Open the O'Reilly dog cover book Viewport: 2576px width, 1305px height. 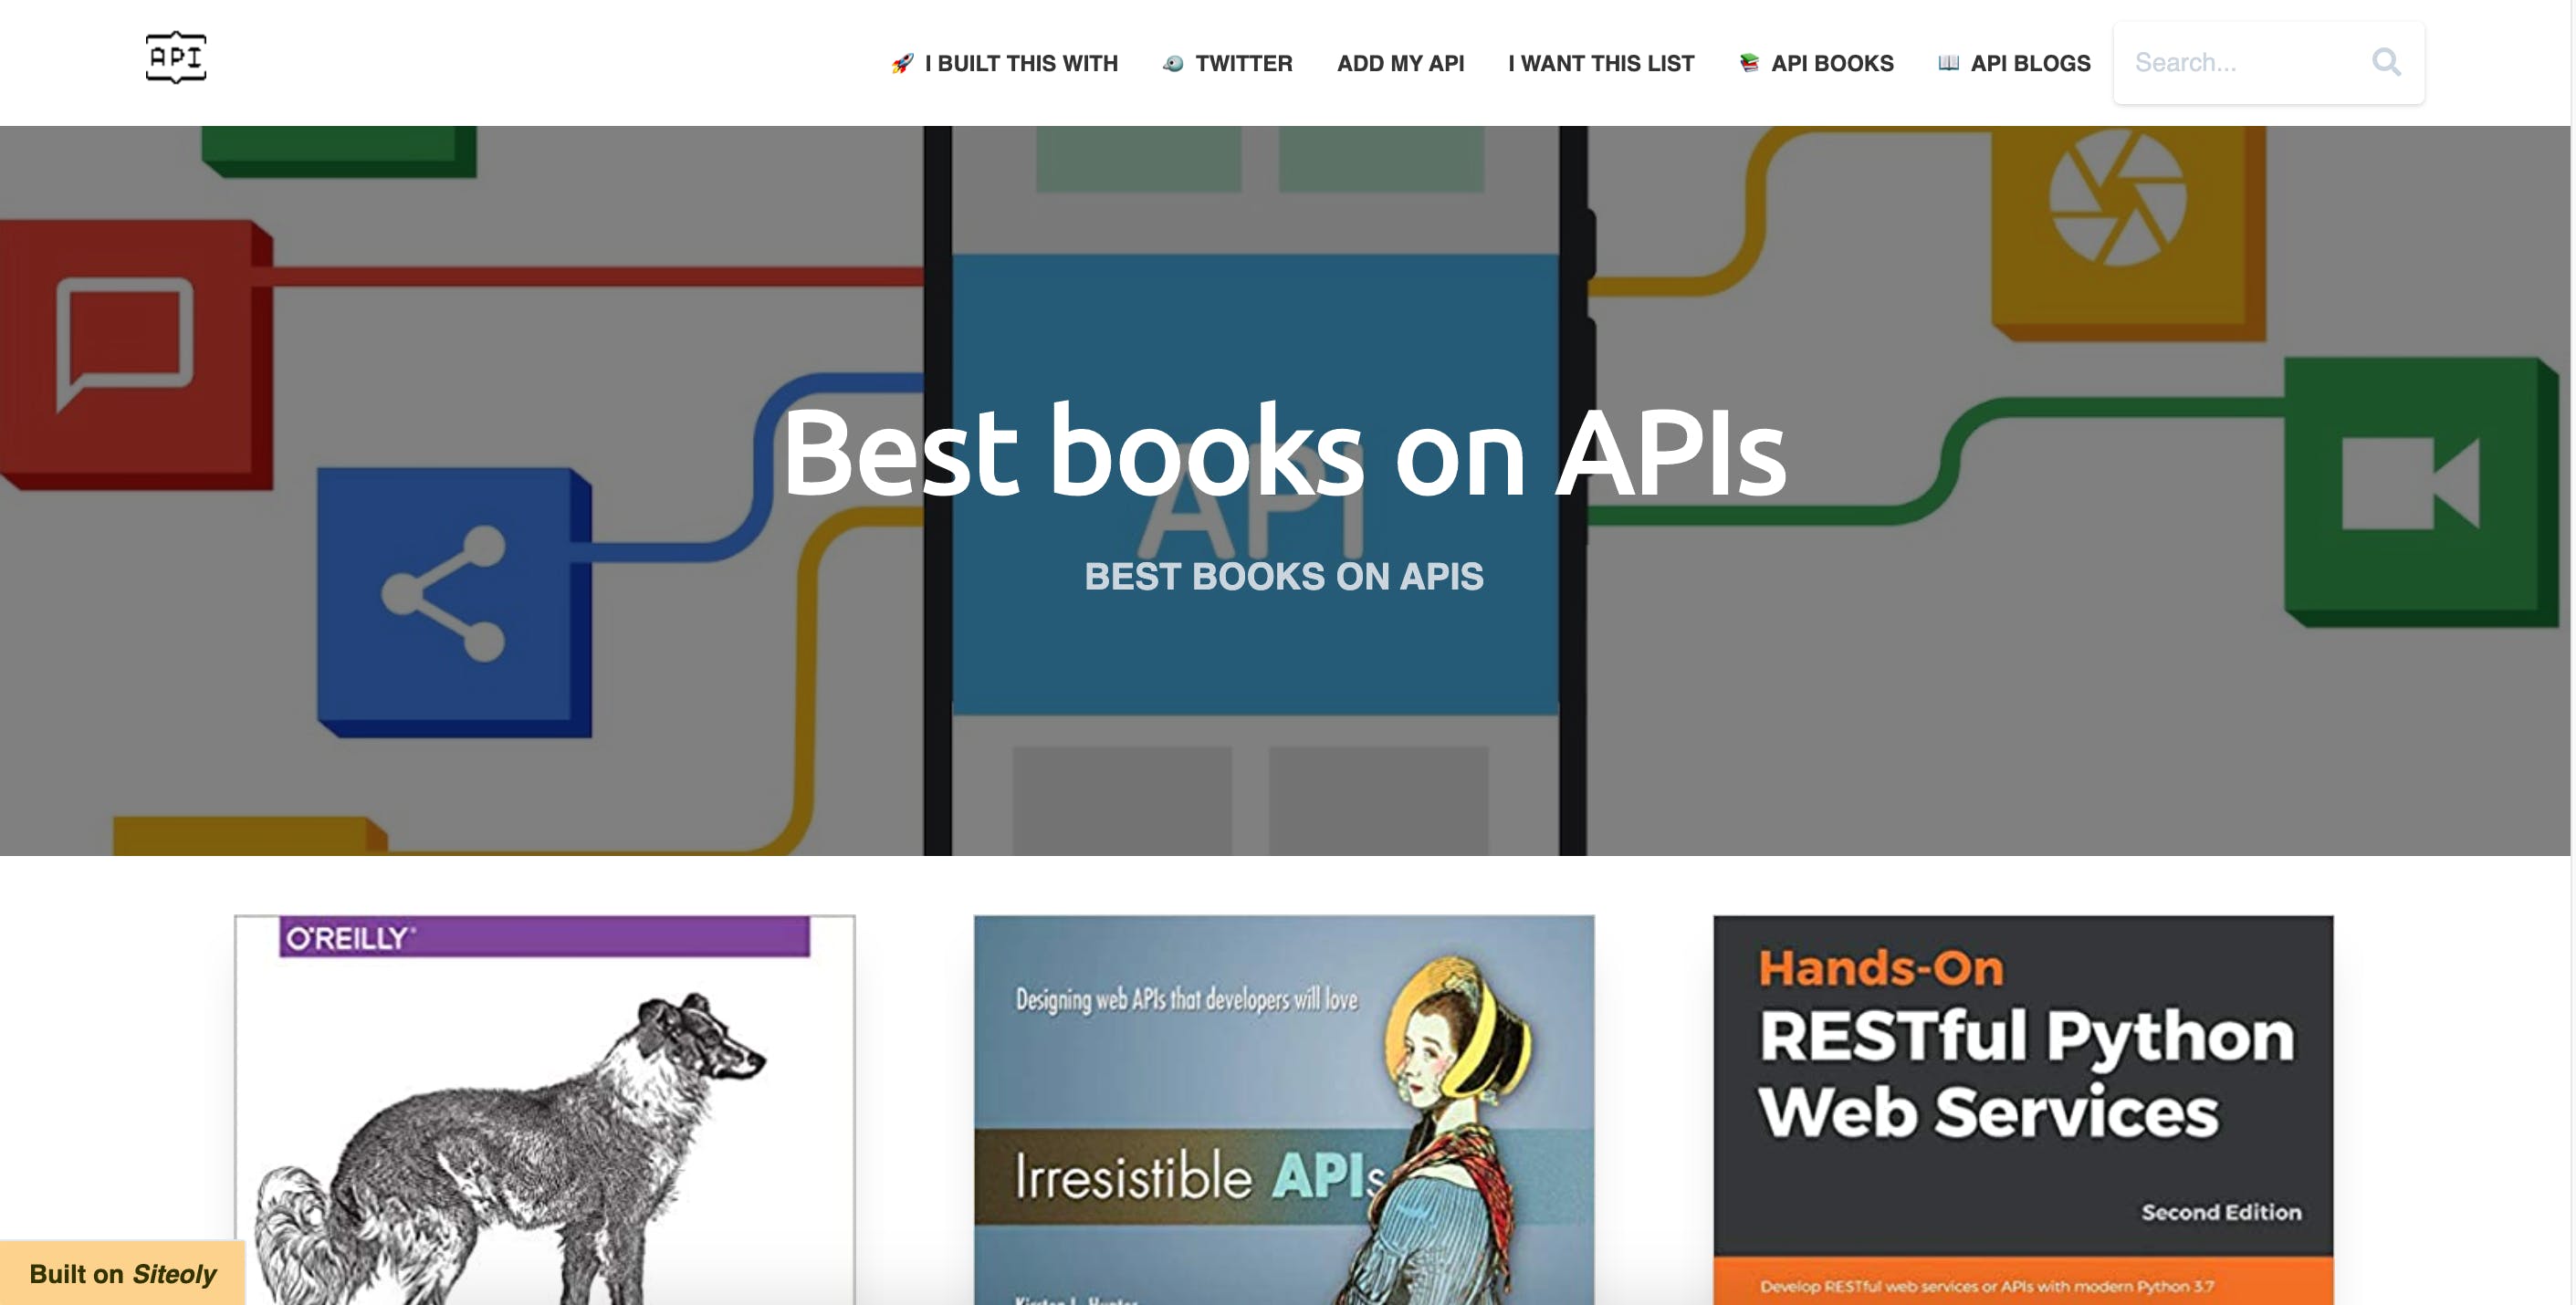(x=545, y=1110)
